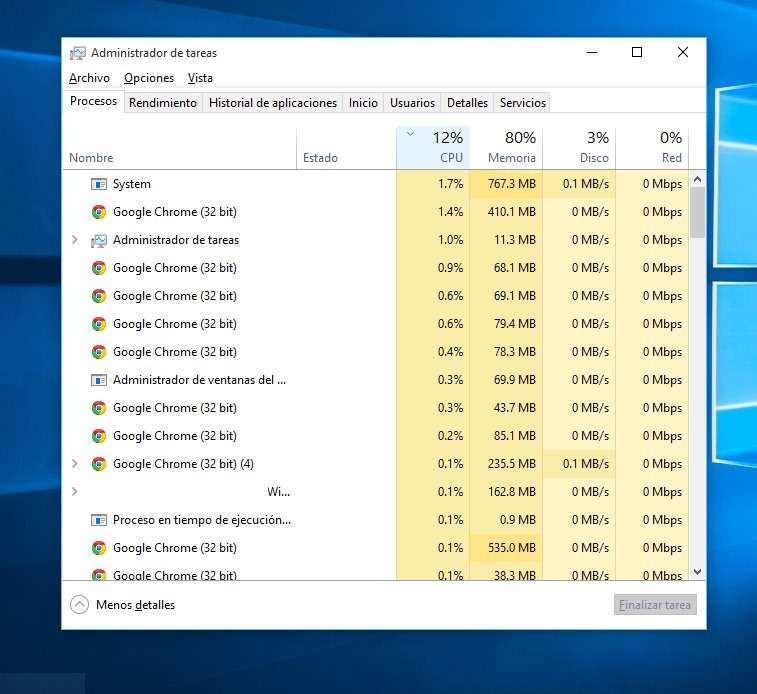The width and height of the screenshot is (757, 694).
Task: Click the process list scrollbar thumb
Action: (x=697, y=213)
